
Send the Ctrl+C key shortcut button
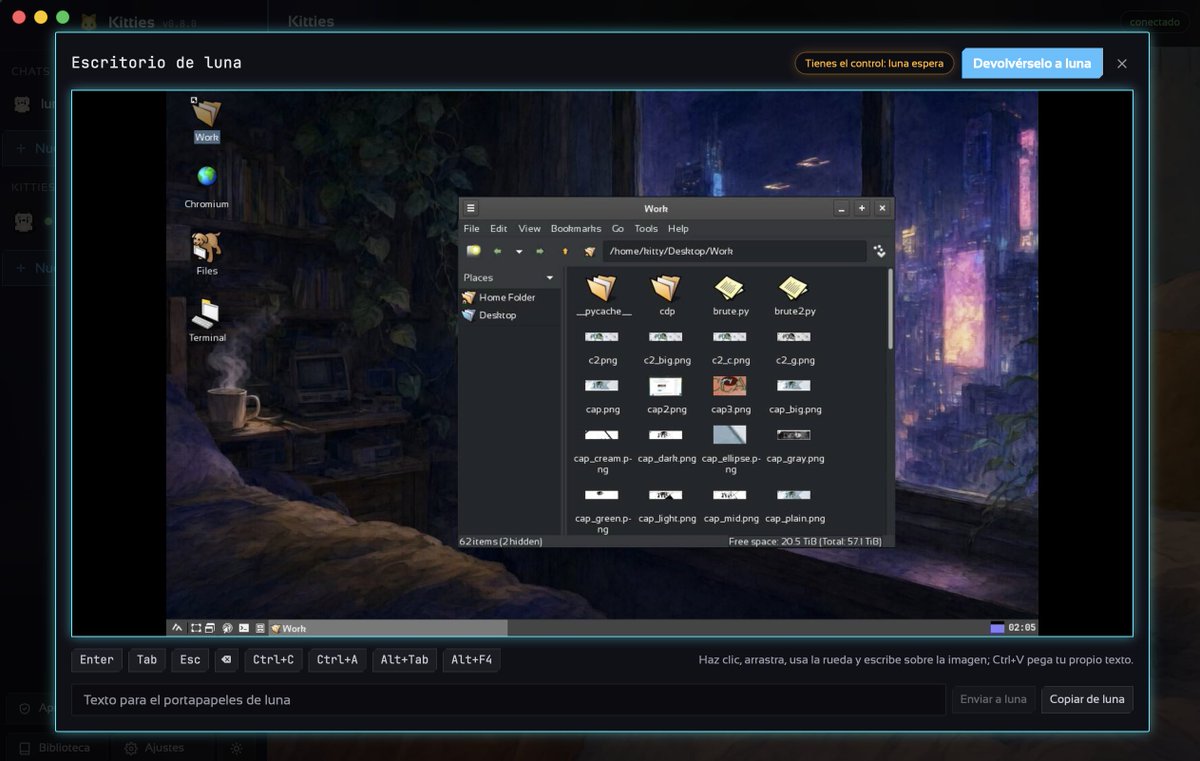(274, 660)
